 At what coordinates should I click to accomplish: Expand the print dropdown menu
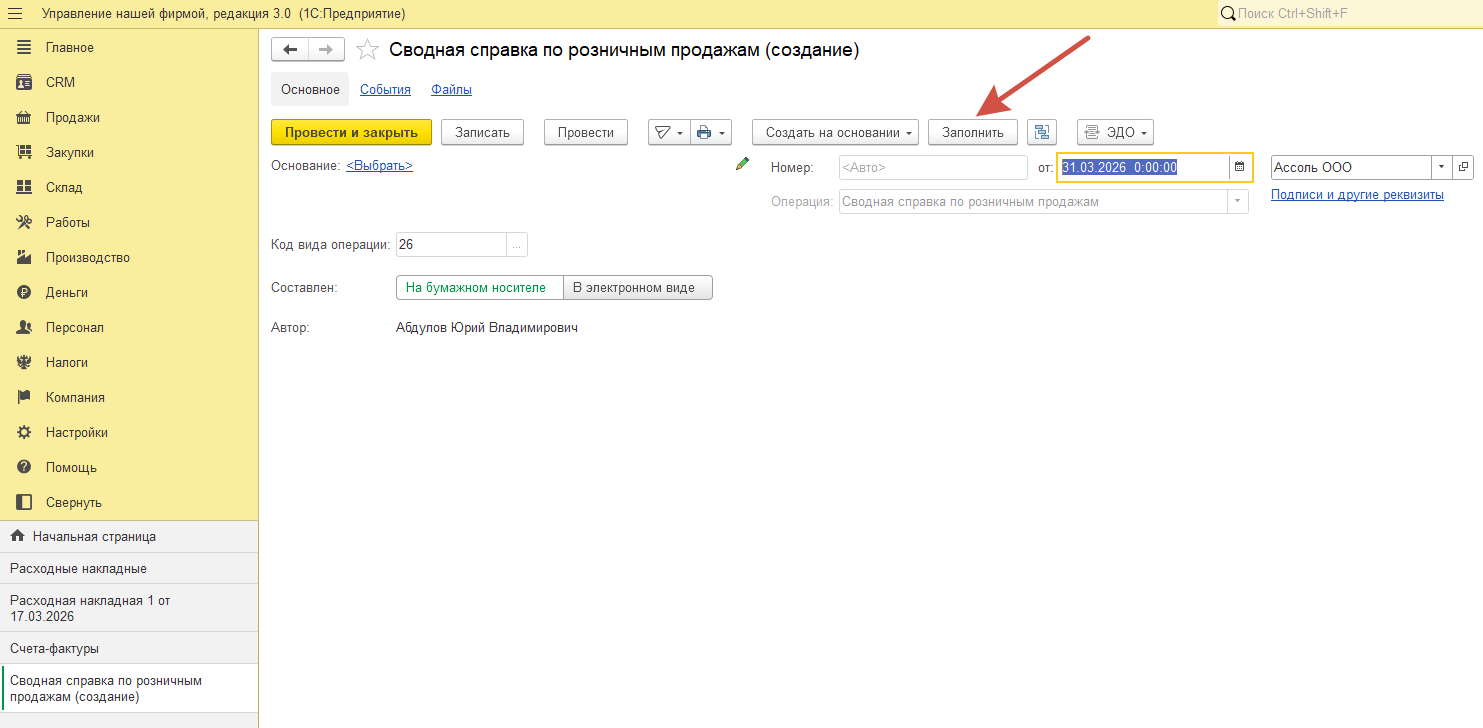pos(712,132)
